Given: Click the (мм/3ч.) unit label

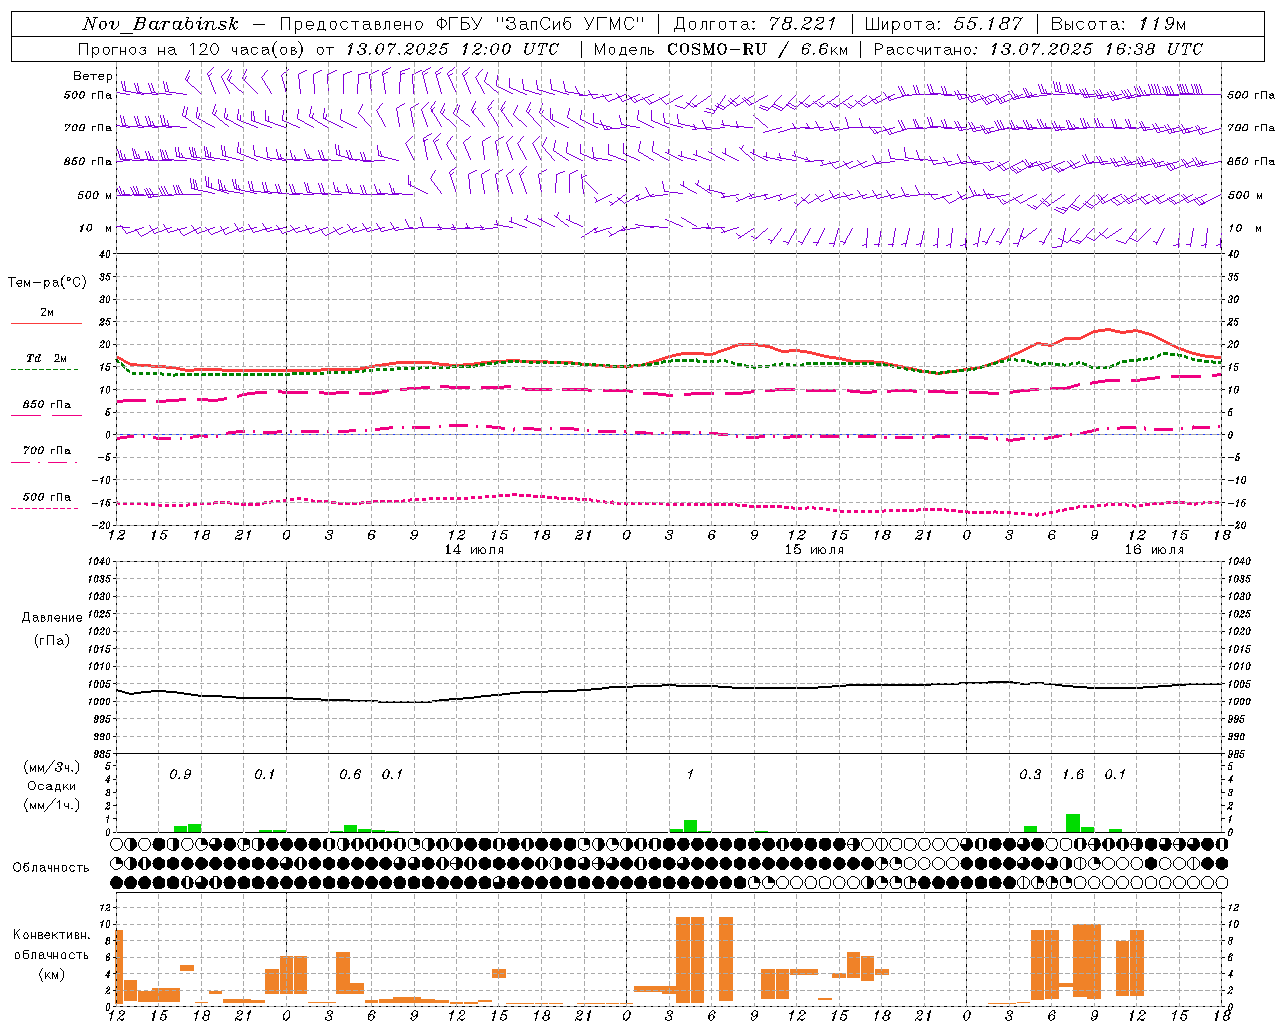Looking at the screenshot, I should (x=51, y=767).
